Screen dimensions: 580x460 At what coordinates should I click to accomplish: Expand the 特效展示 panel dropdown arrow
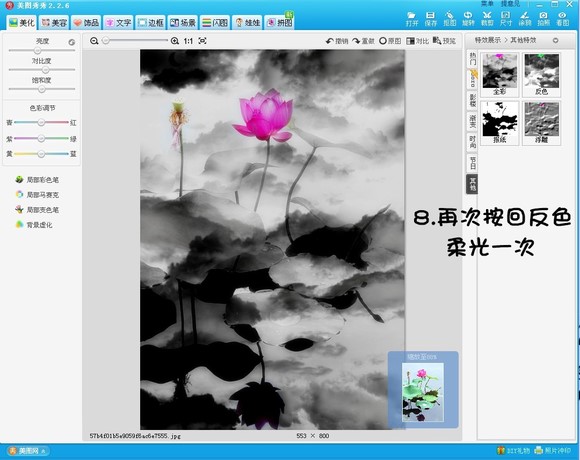pos(555,40)
